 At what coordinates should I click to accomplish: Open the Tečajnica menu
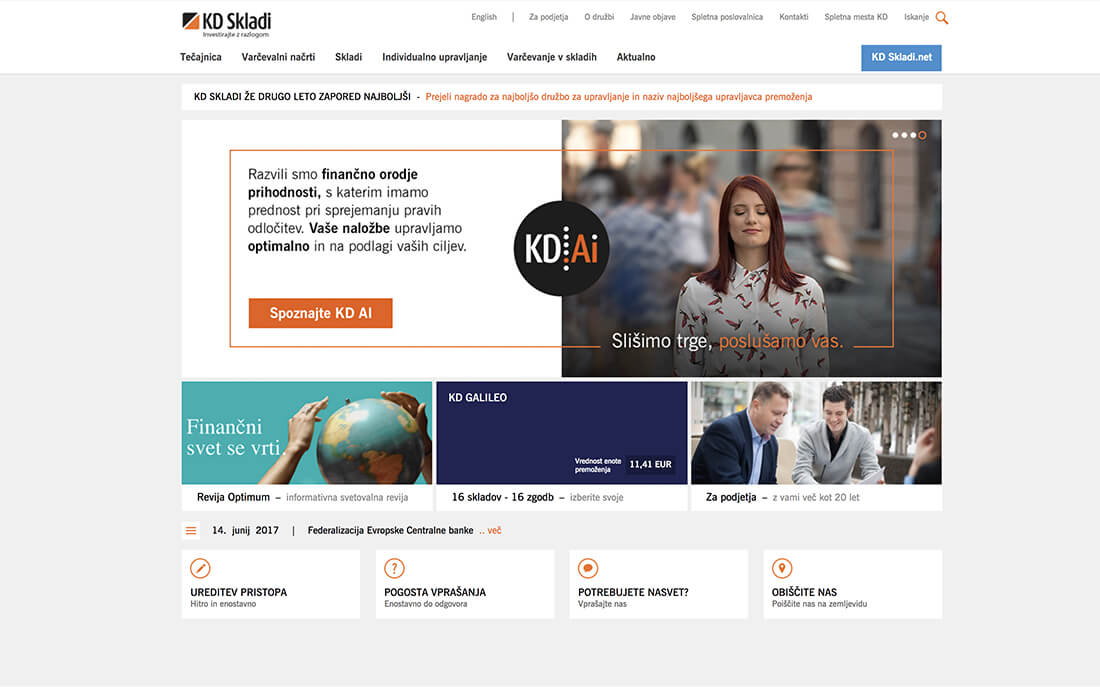point(201,57)
